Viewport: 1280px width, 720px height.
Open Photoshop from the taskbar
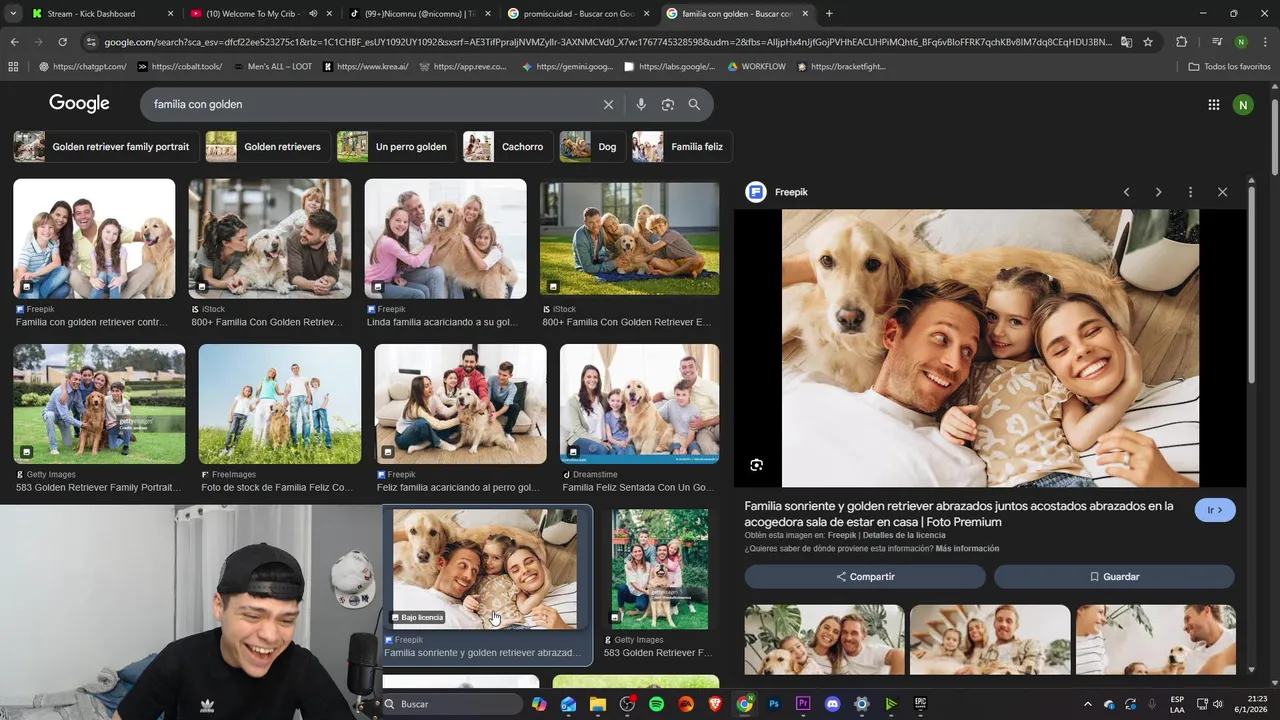point(774,704)
